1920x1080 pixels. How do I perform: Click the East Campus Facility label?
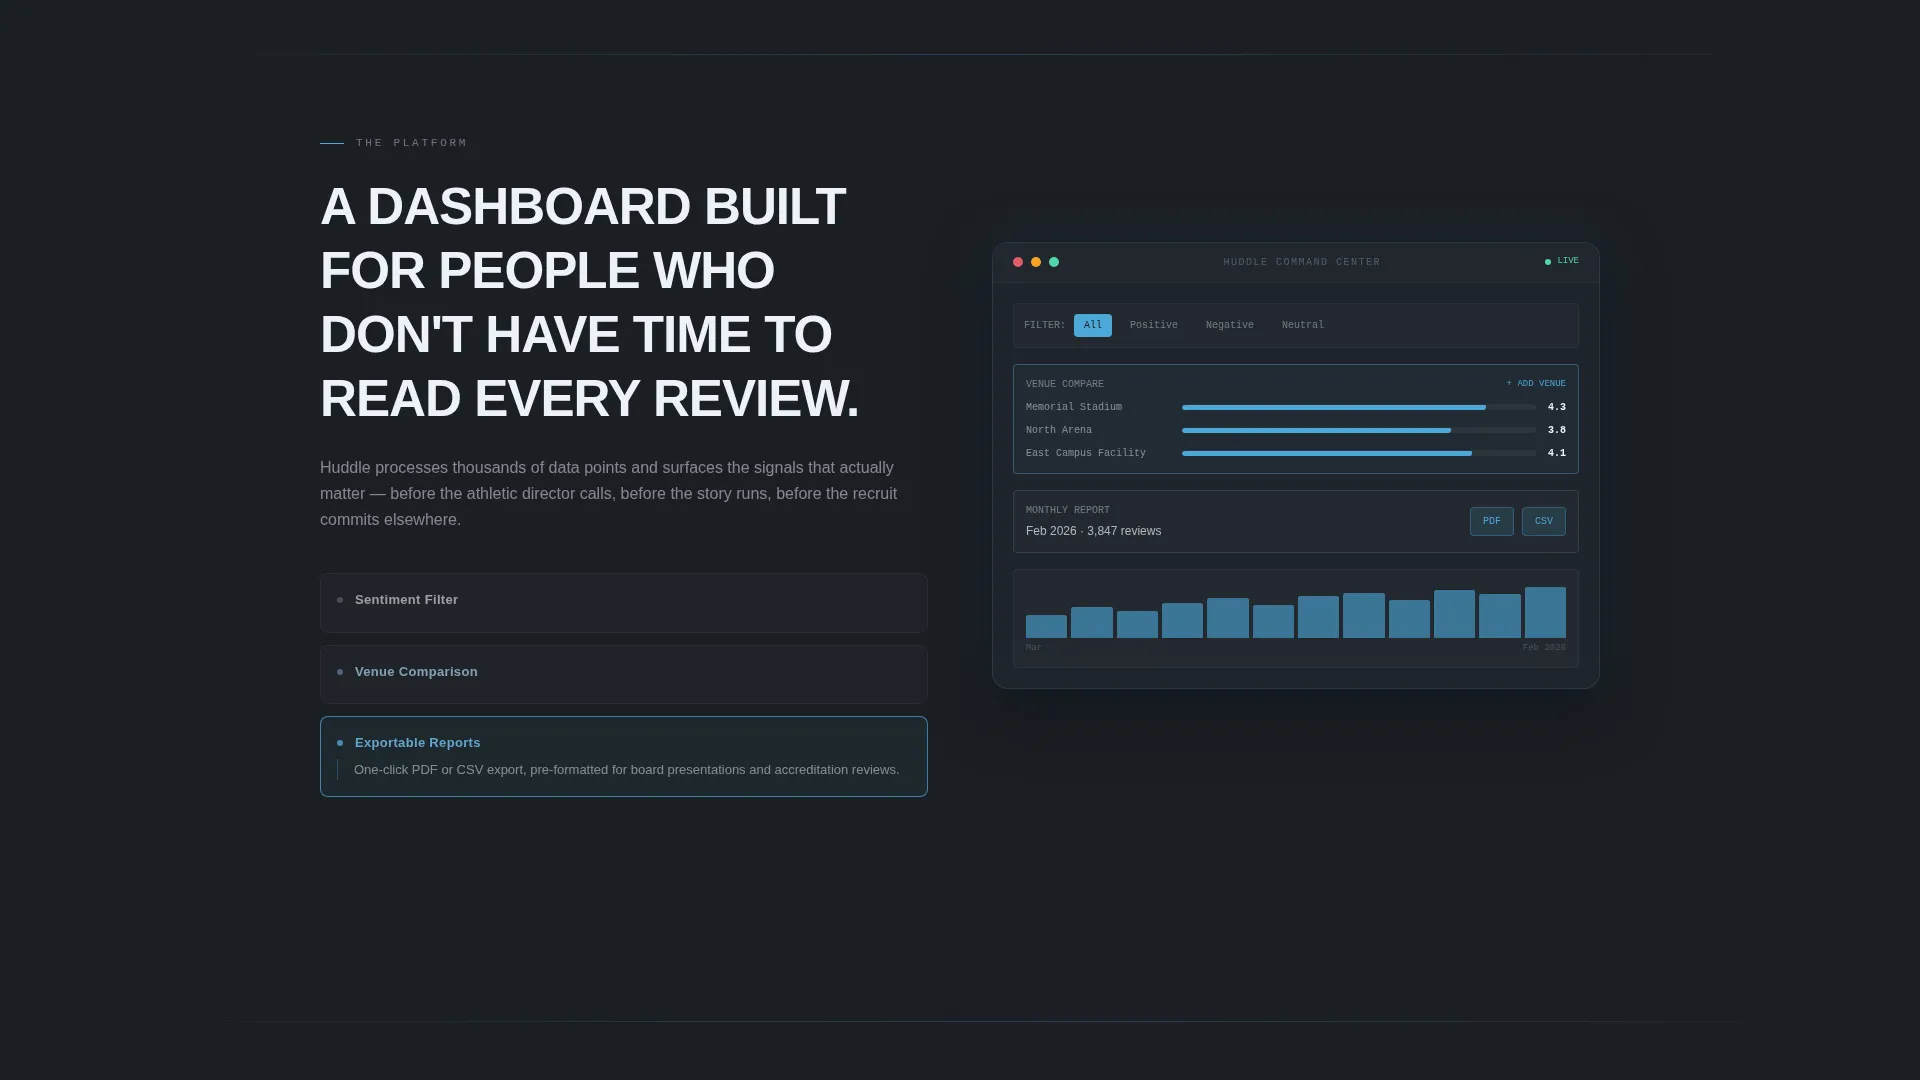pyautogui.click(x=1085, y=453)
